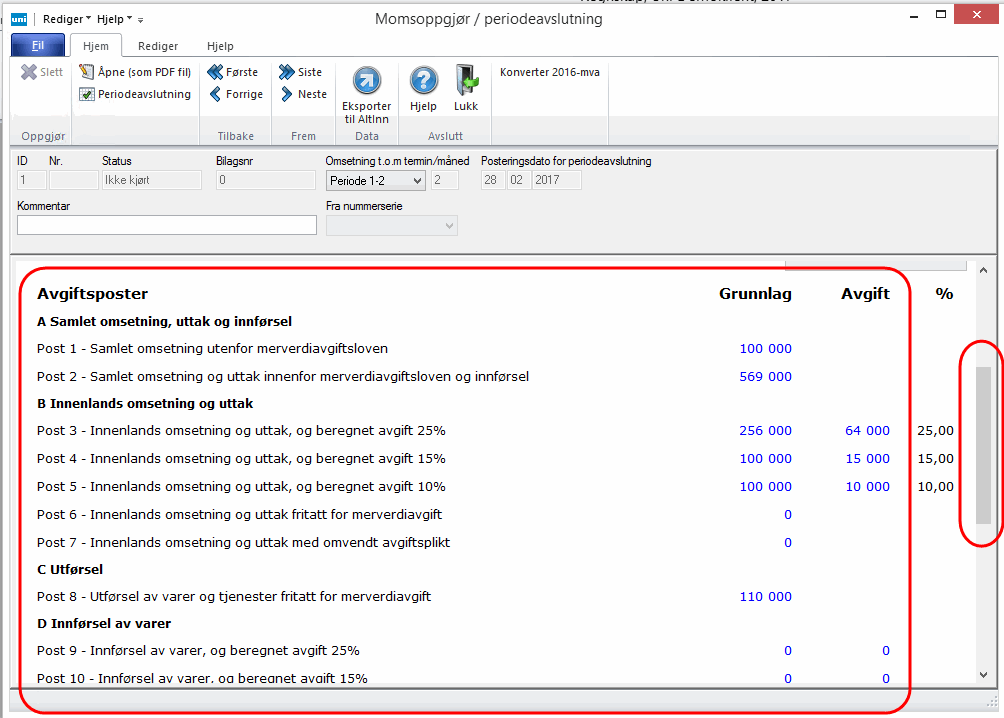Click the Periodeavslutning toolbar button
The width and height of the screenshot is (1004, 718).
[135, 94]
